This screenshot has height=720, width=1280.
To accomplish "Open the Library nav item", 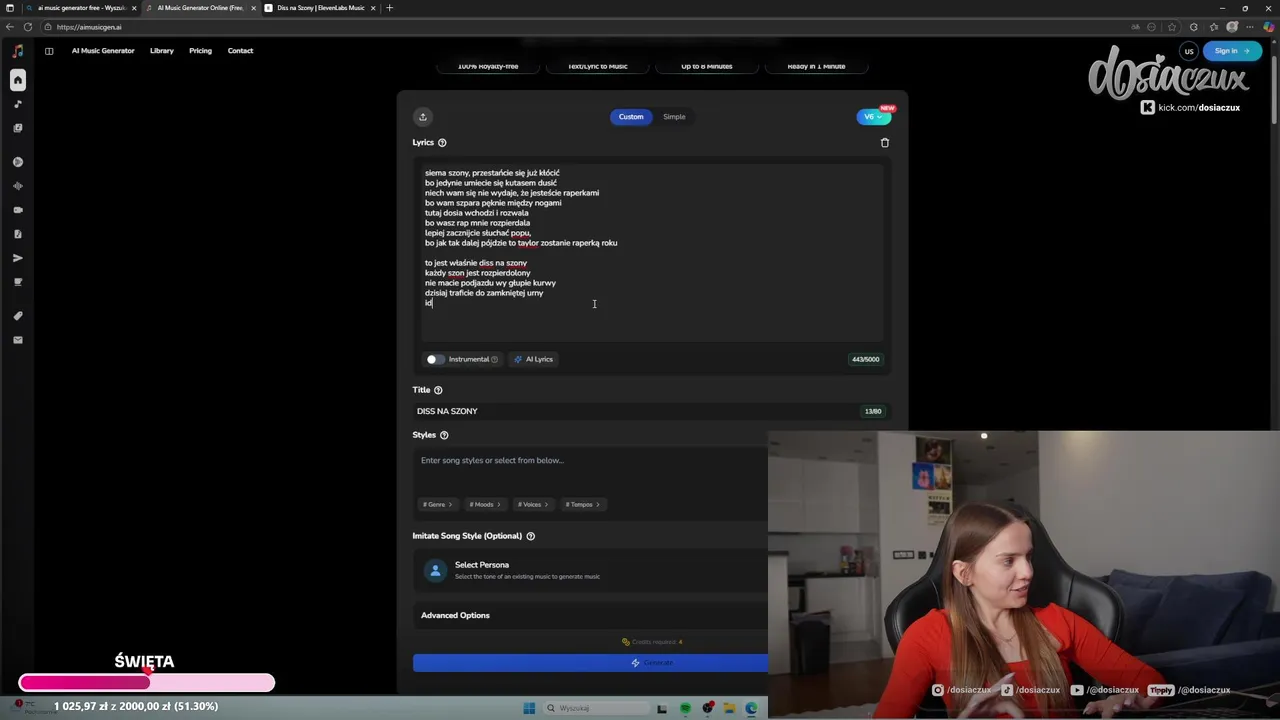I will (162, 51).
